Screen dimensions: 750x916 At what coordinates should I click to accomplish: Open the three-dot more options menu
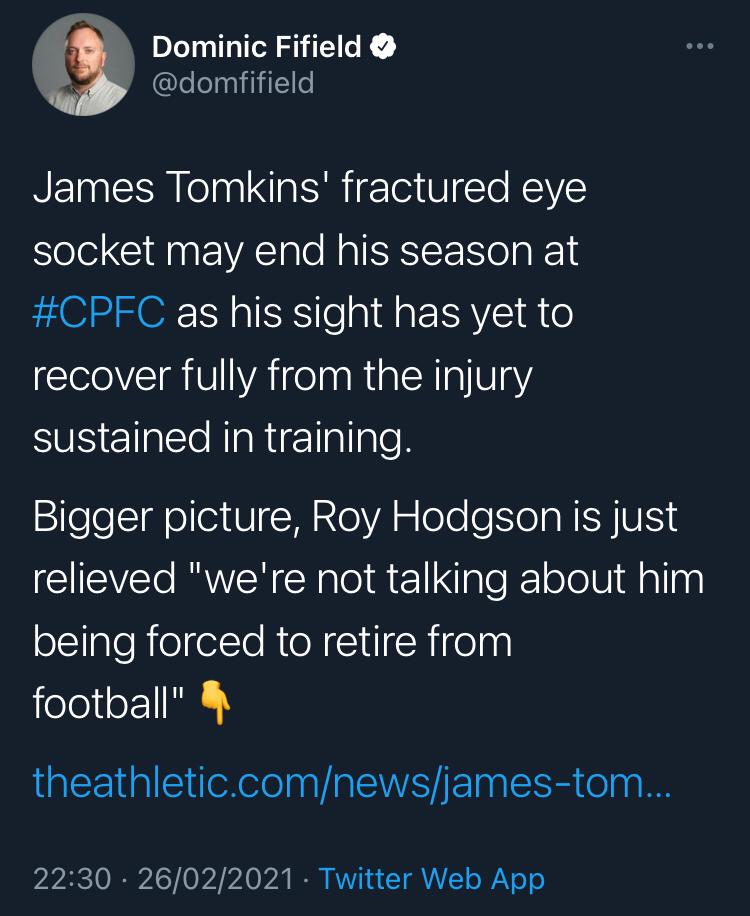click(699, 46)
